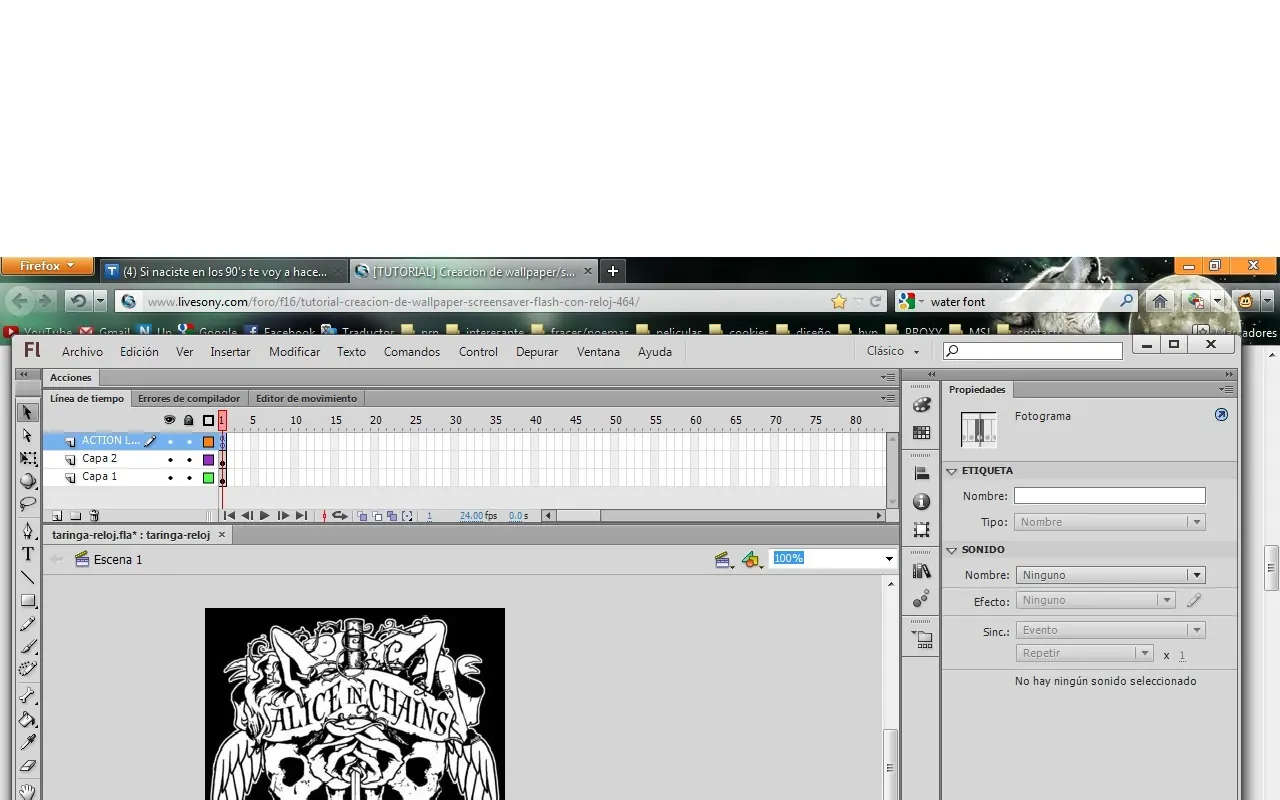Click the New Layer icon
The image size is (1280, 800).
pyautogui.click(x=57, y=516)
